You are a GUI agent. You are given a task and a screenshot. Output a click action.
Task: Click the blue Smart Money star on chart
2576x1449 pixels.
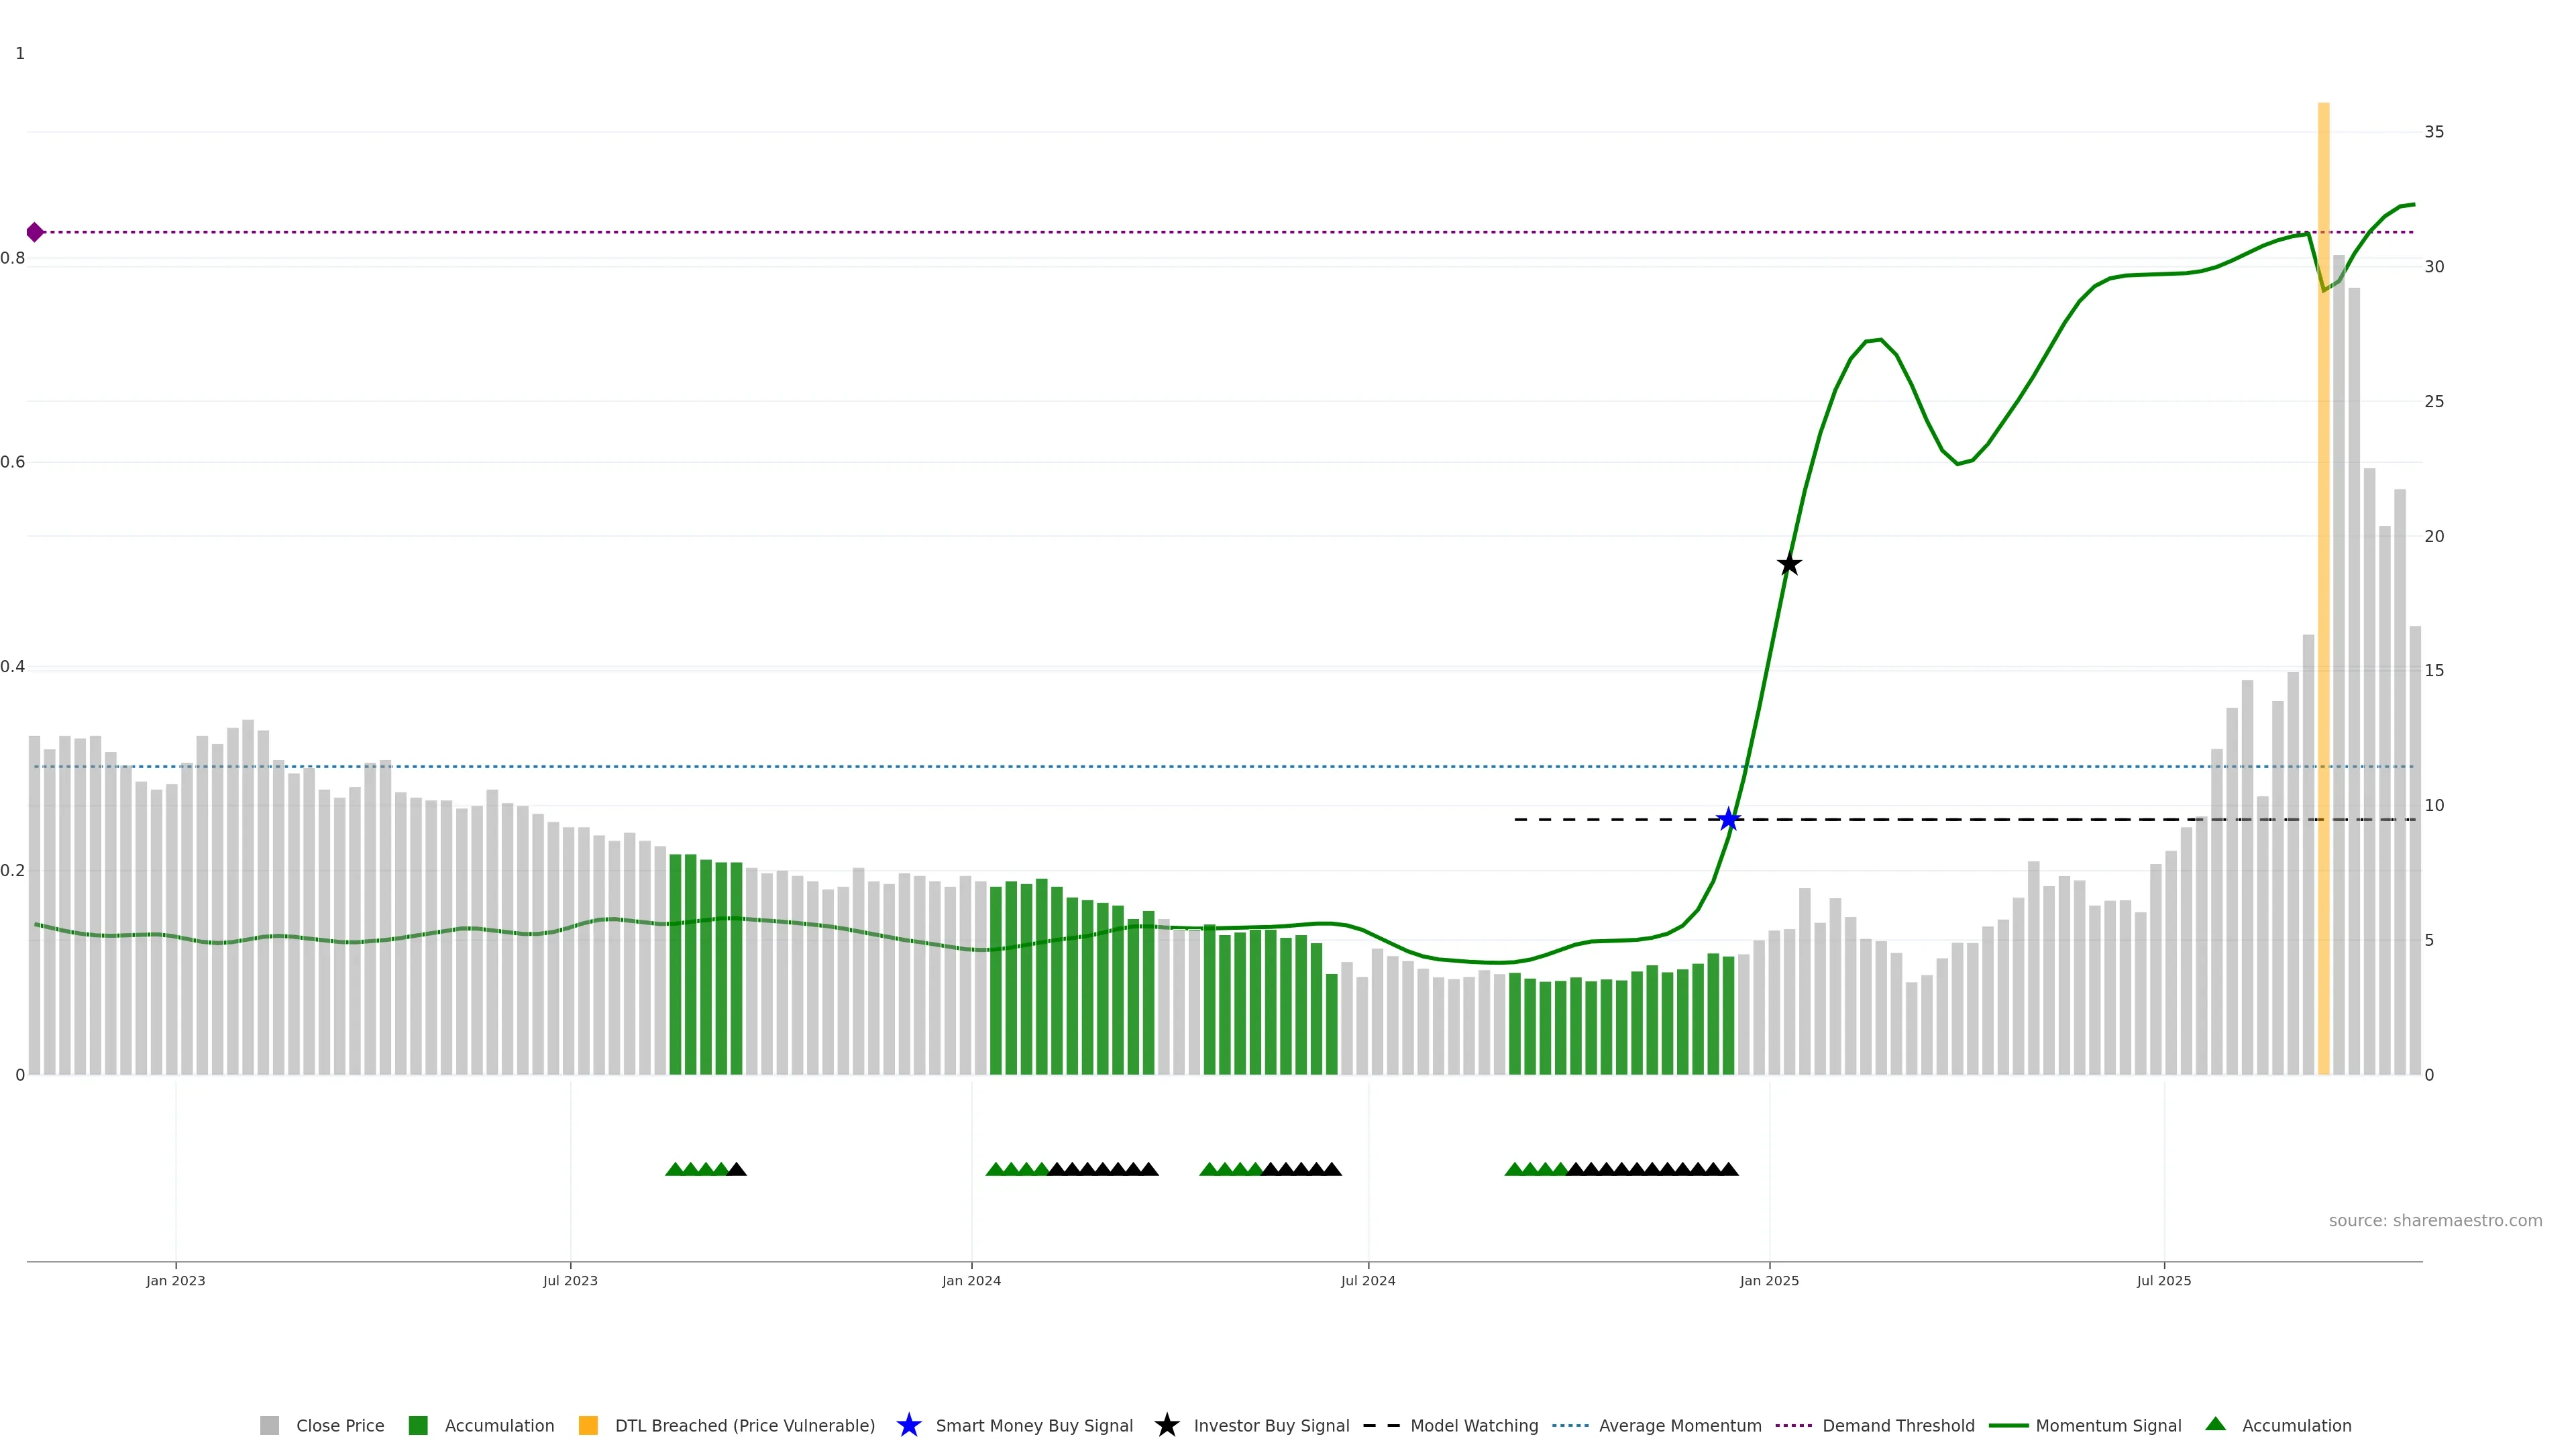point(1728,820)
